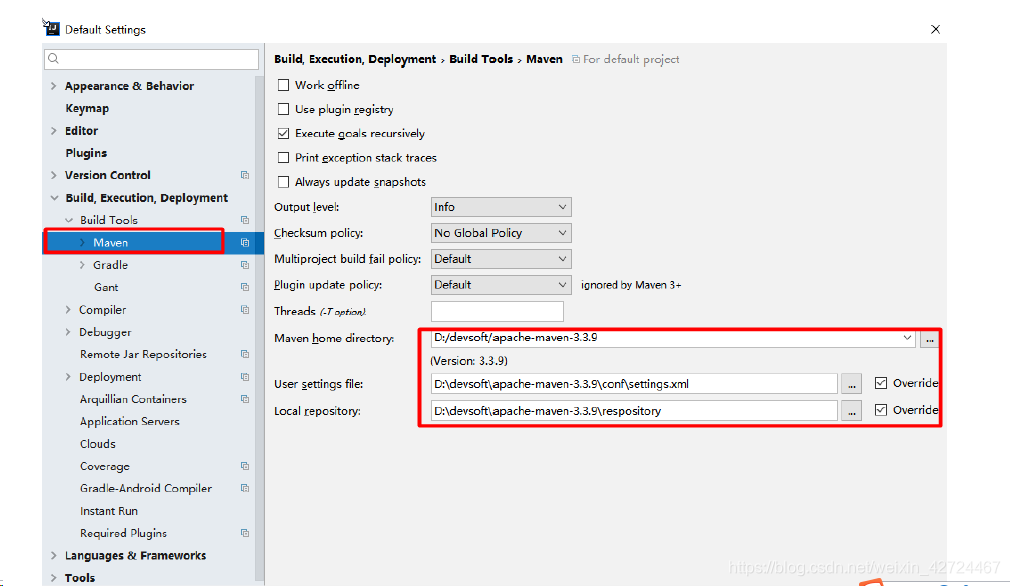Open the Keymap settings page
Screen dimensions: 1010x586
87,108
